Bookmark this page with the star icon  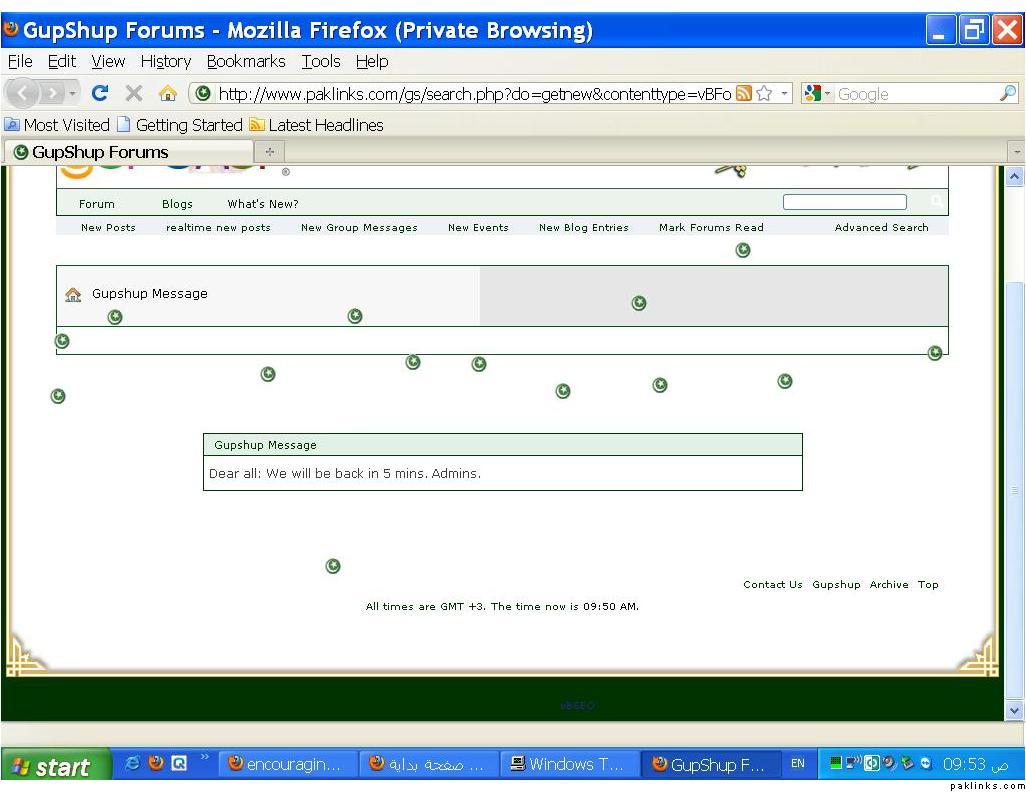tap(764, 93)
